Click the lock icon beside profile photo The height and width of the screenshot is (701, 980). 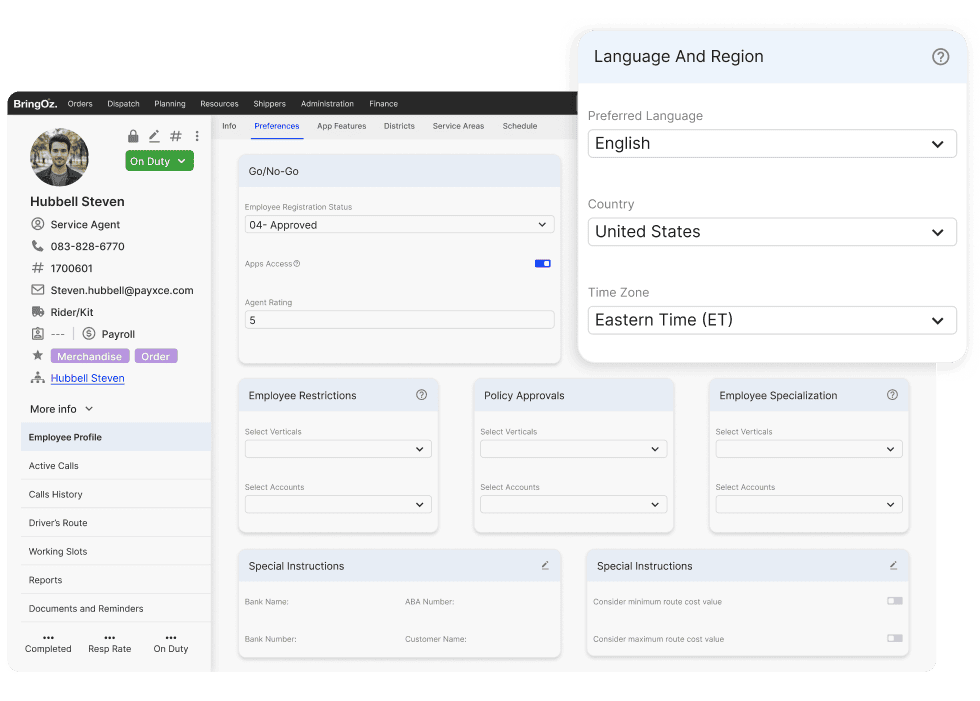(133, 136)
